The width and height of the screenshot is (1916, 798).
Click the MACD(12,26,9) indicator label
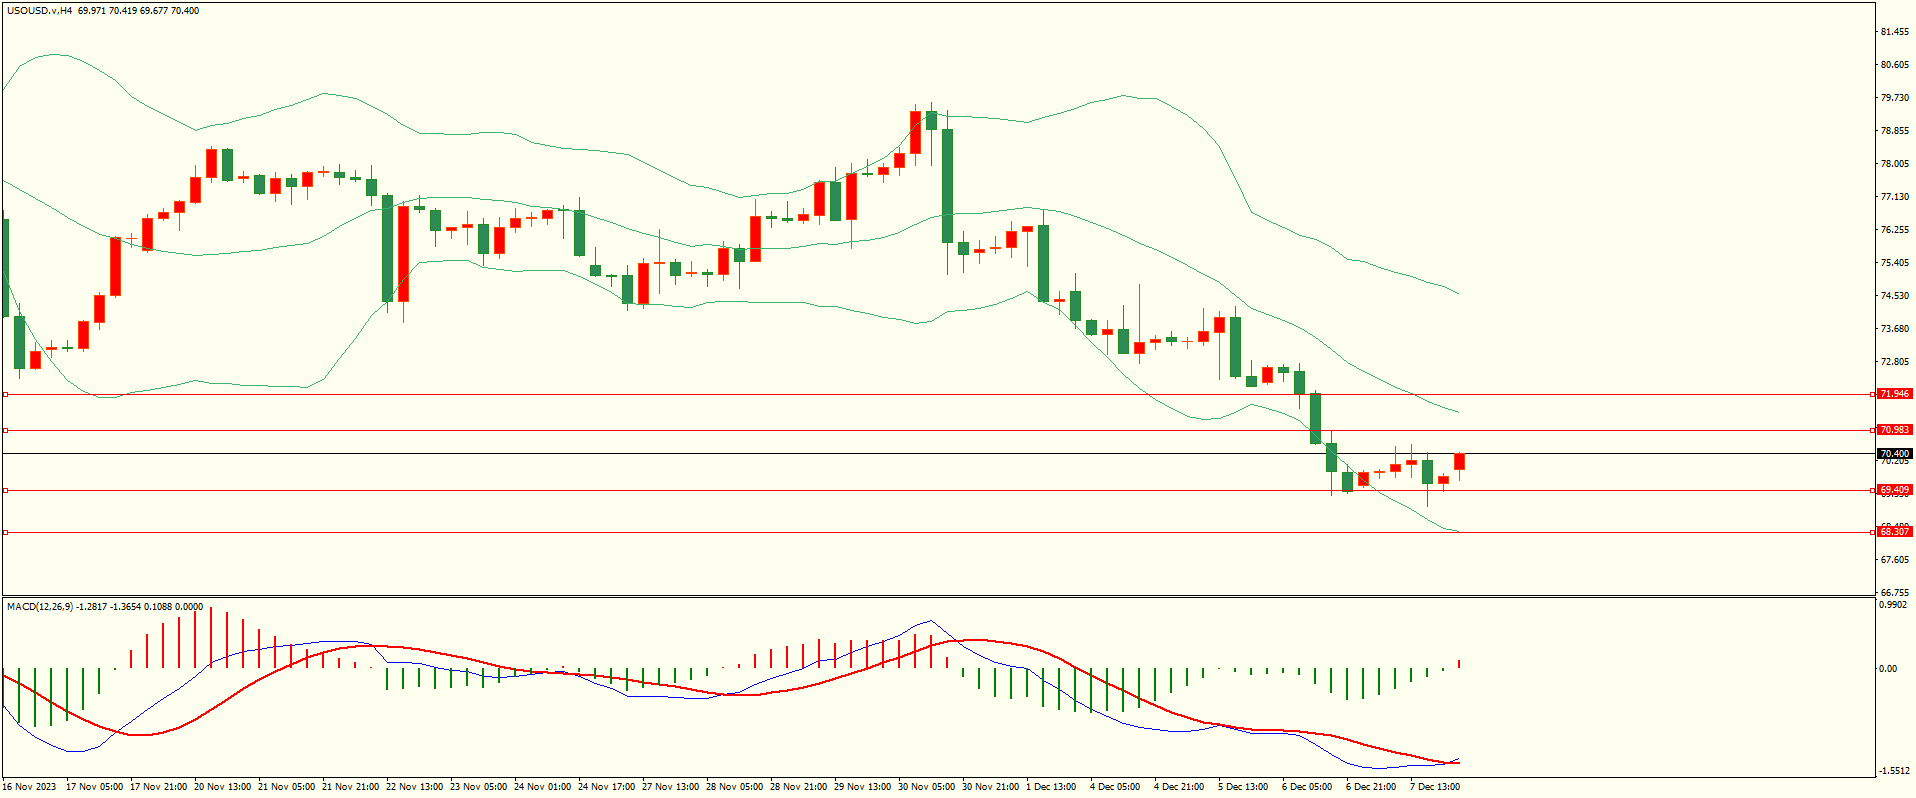click(40, 607)
